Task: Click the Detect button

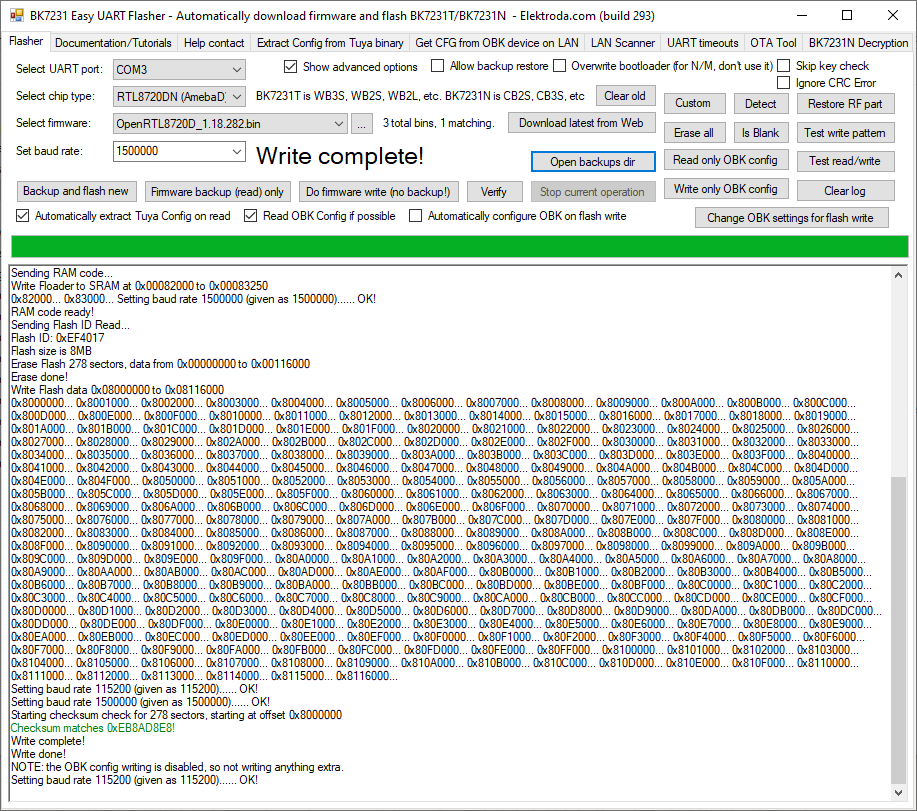Action: tap(761, 104)
